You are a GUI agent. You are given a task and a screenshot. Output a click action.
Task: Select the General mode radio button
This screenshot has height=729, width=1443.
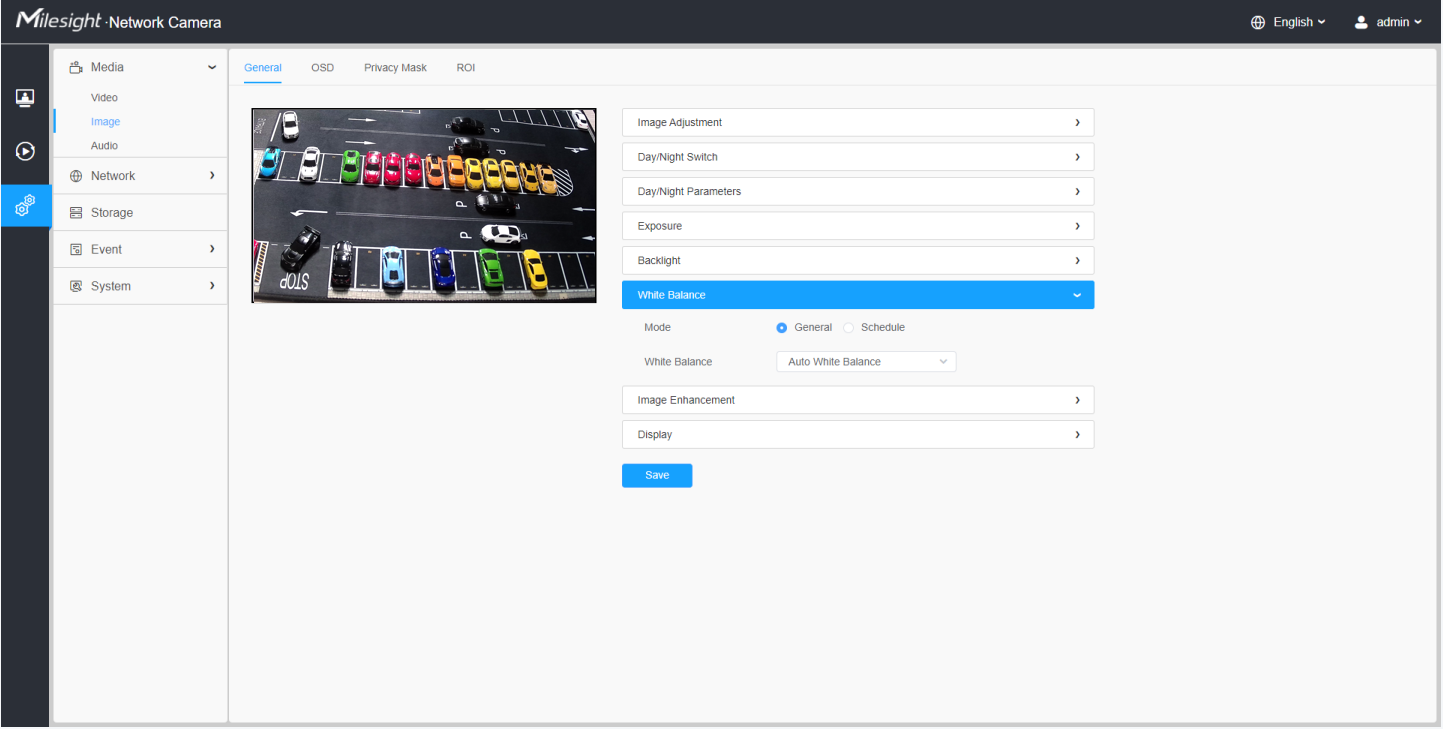click(x=782, y=328)
